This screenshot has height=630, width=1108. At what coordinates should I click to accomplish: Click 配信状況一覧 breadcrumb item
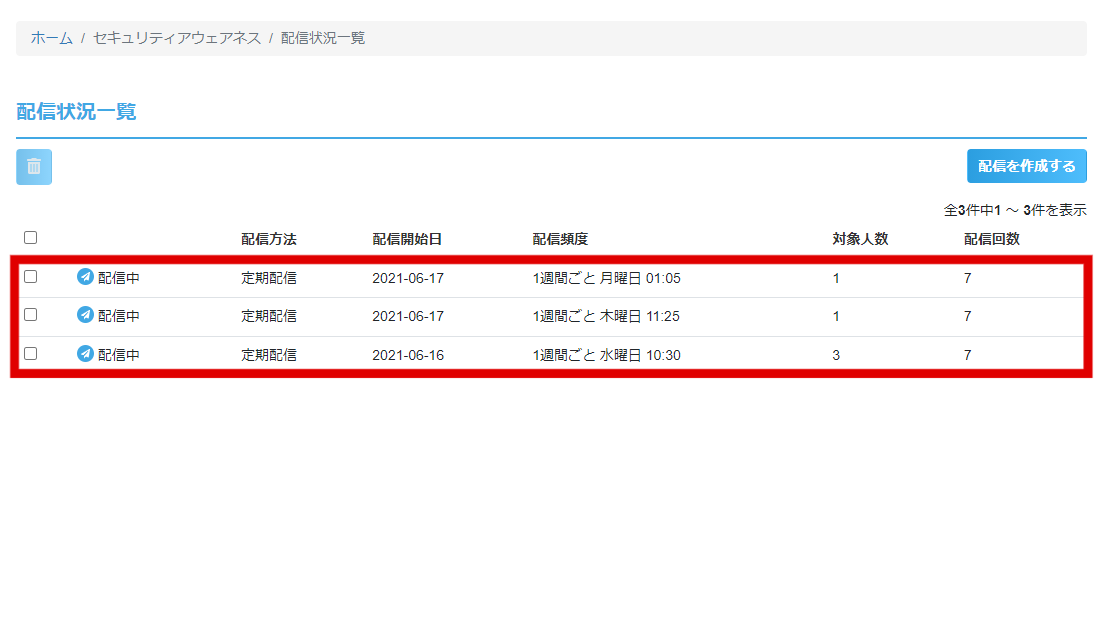pos(323,38)
